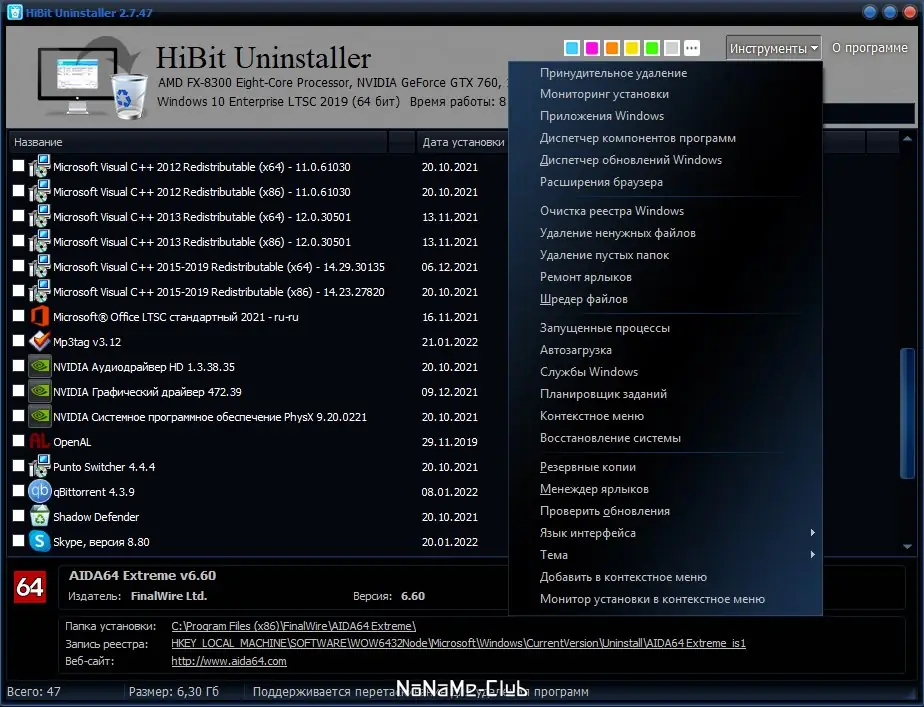The image size is (924, 707).
Task: Click the computer and recycle bin logo
Action: (91, 77)
